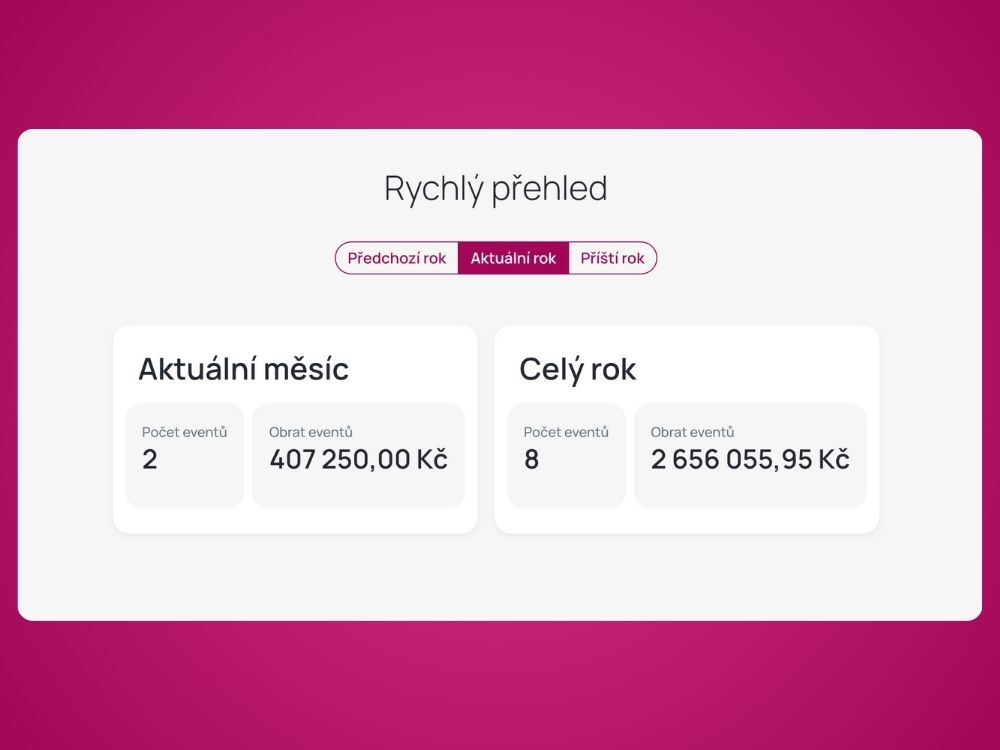
Task: Switch to the Příští rok tab
Action: tap(612, 258)
